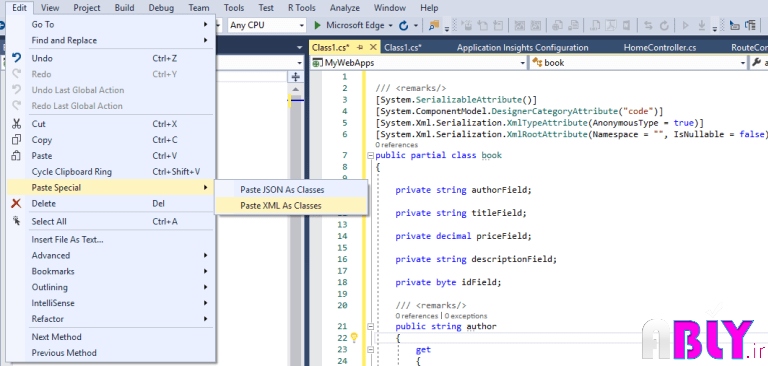Open the Project menu
768x366 pixels.
tap(87, 8)
